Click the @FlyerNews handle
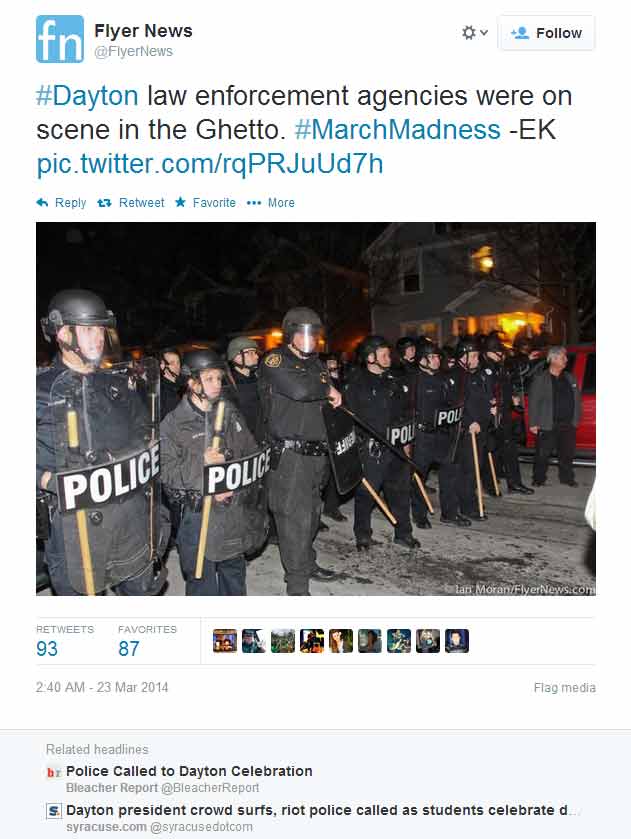This screenshot has width=631, height=839. [x=133, y=51]
